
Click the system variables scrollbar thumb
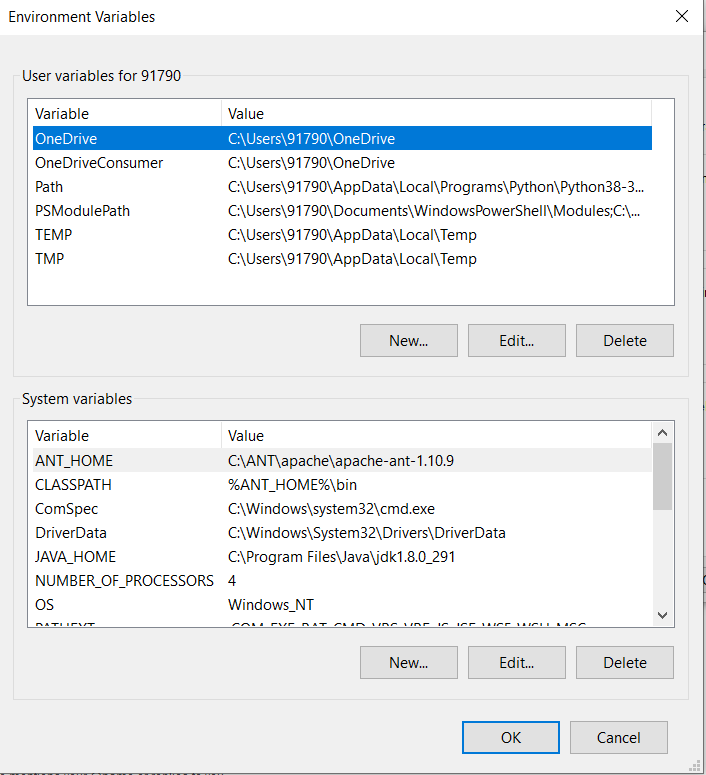click(662, 476)
